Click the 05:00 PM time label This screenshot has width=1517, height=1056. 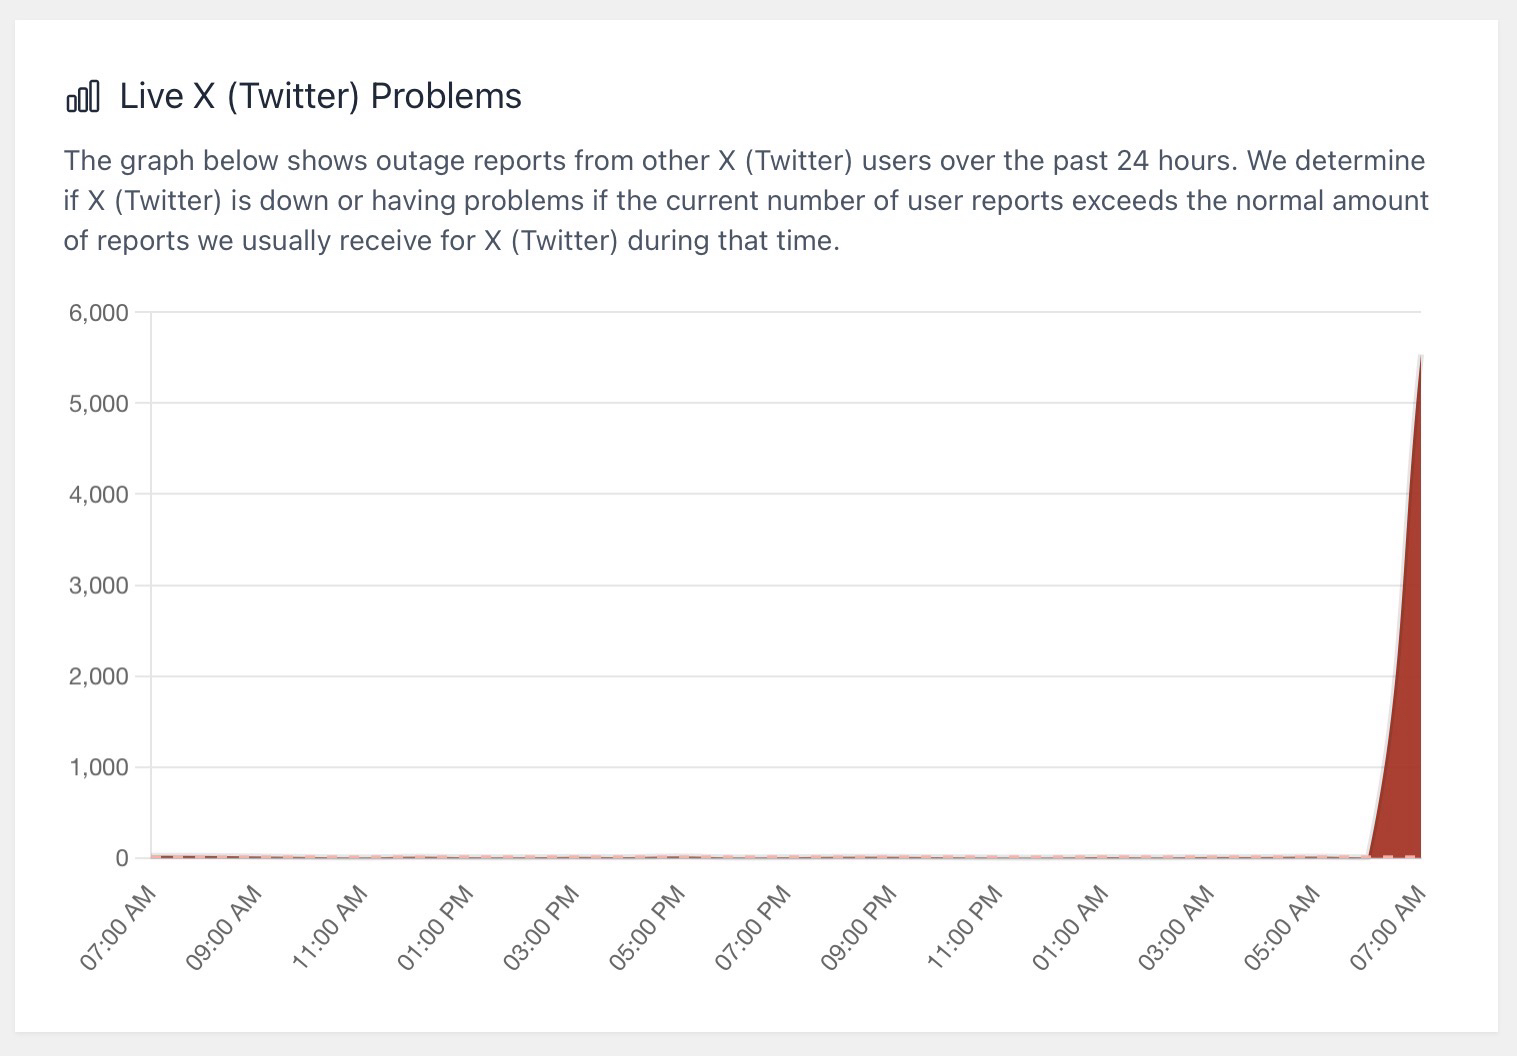[648, 927]
